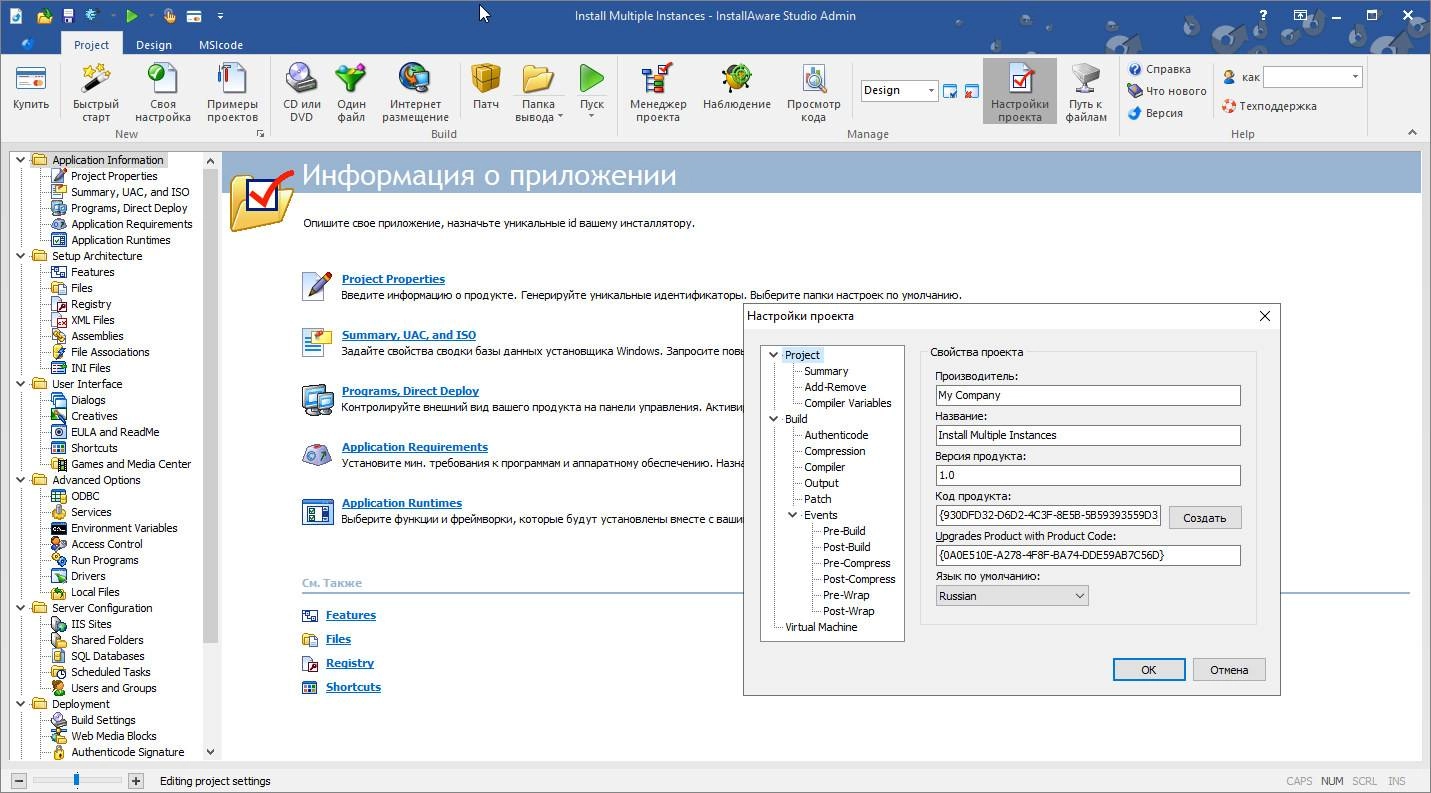Collapse User Interface tree node

click(x=20, y=384)
